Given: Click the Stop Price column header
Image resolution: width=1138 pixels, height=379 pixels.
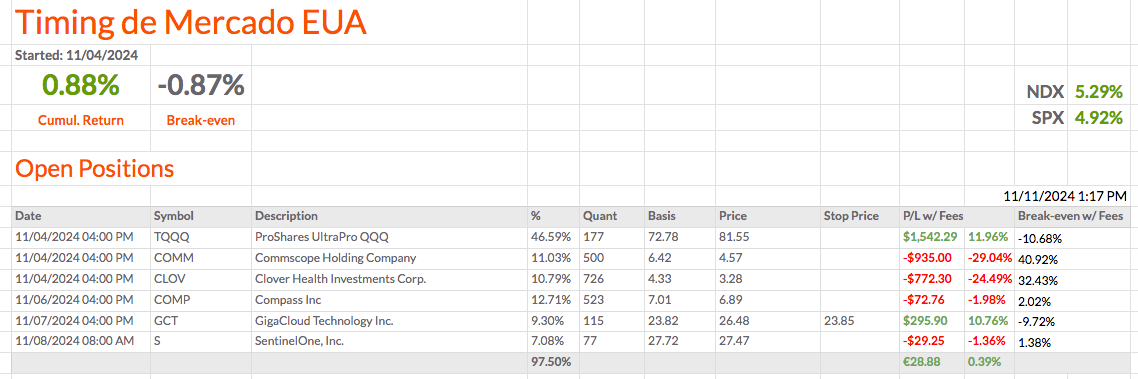Looking at the screenshot, I should 851,216.
